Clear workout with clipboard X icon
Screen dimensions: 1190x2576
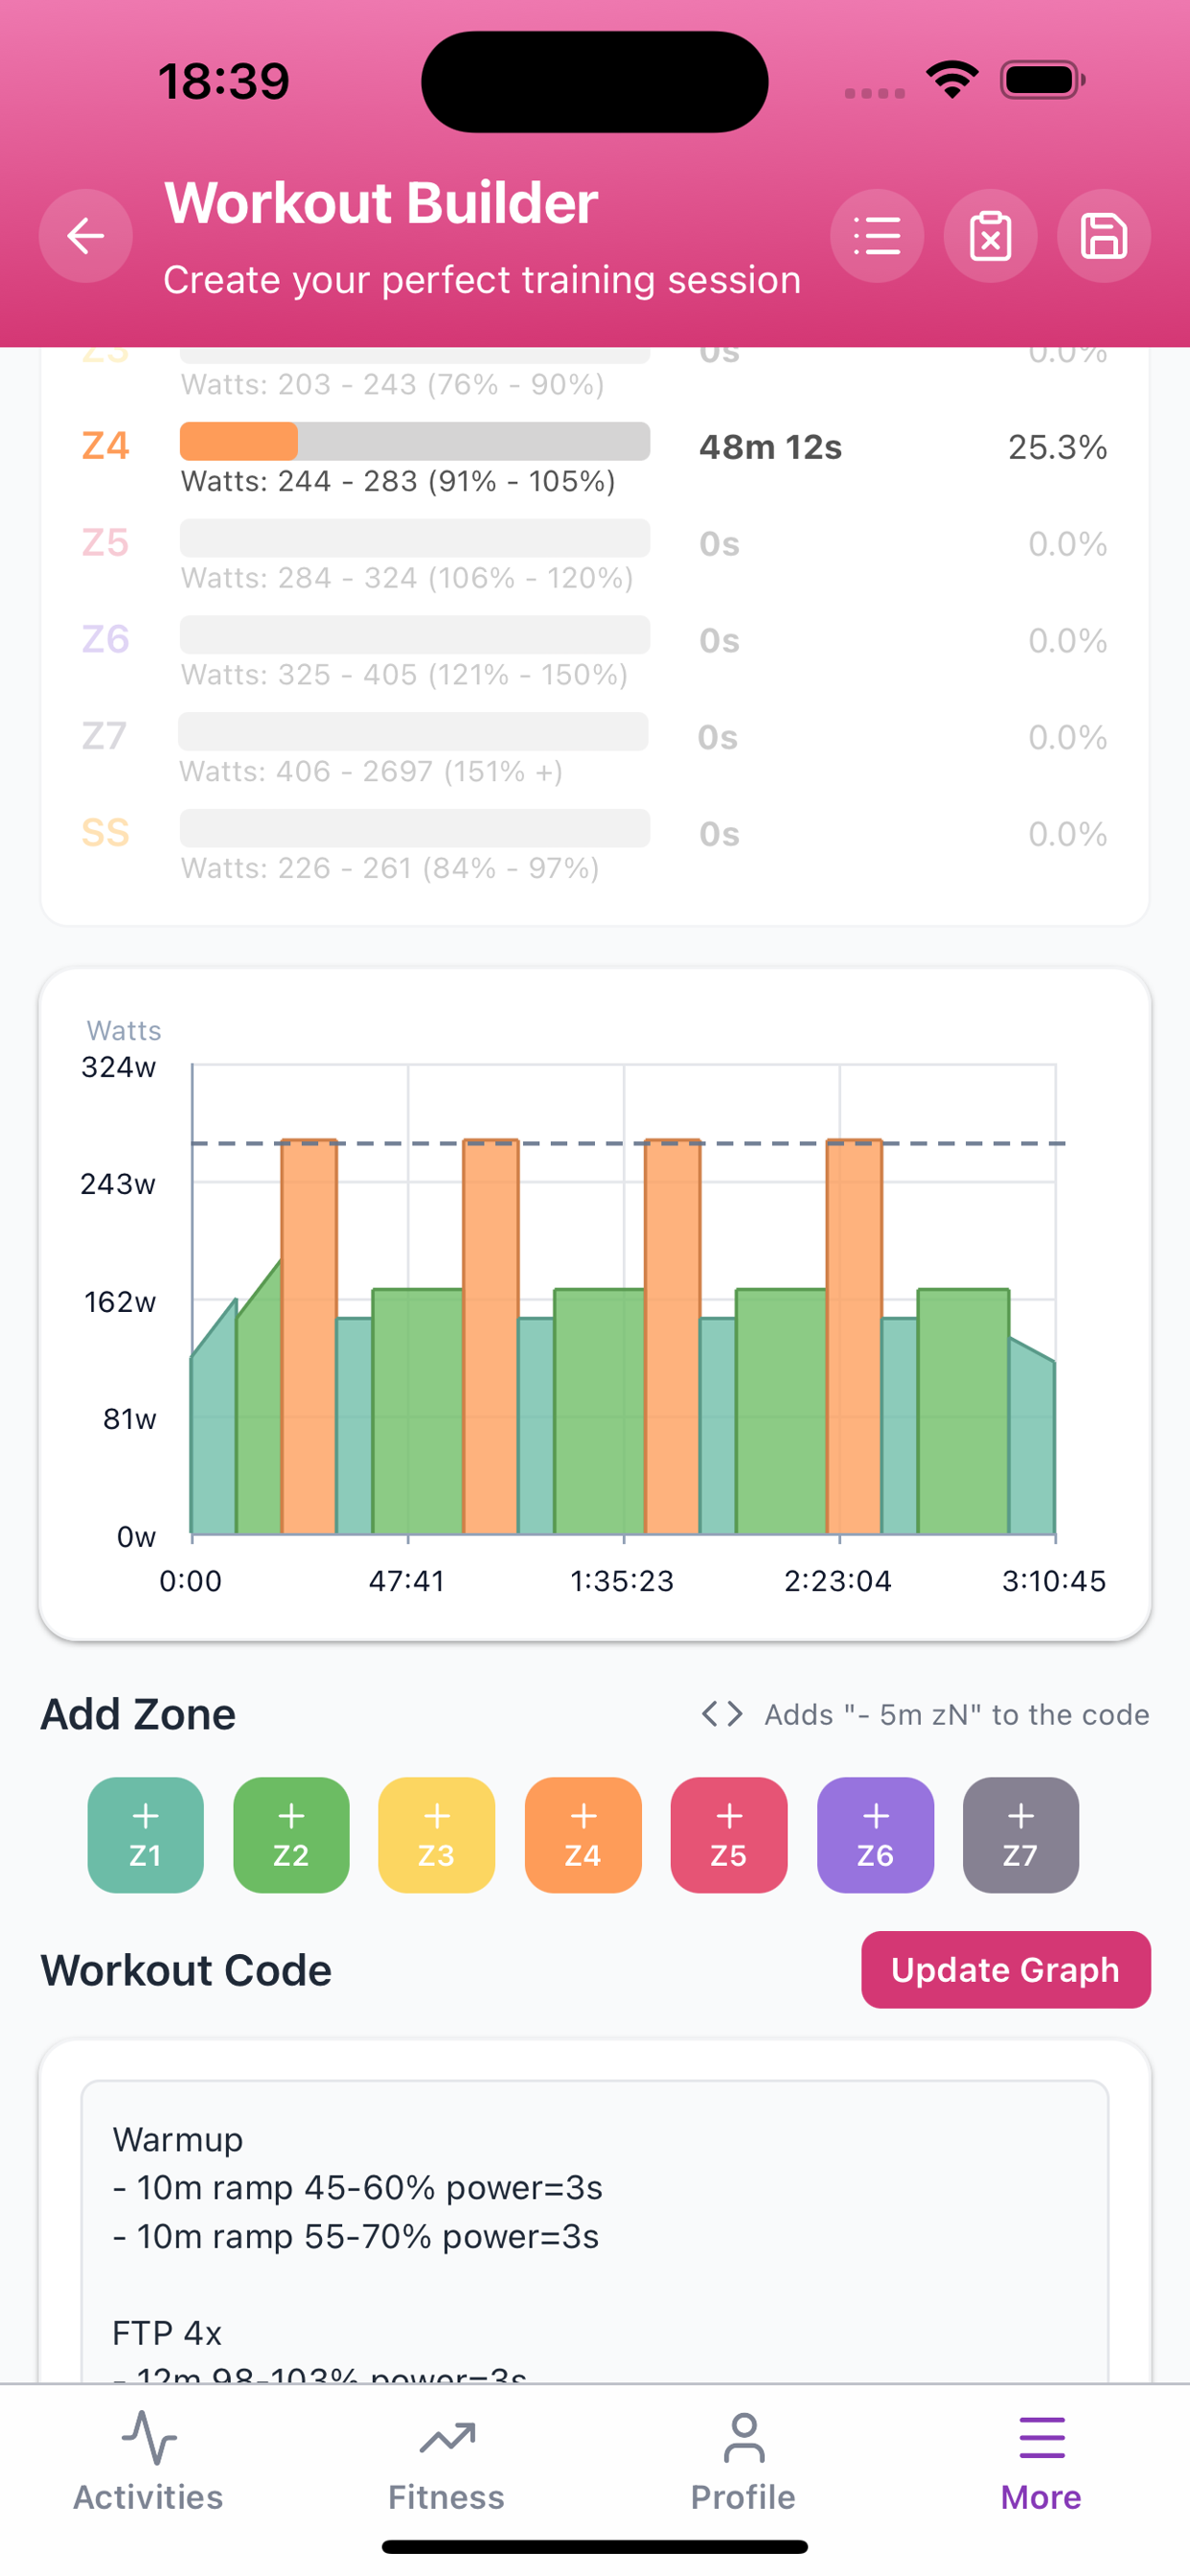[x=990, y=236]
